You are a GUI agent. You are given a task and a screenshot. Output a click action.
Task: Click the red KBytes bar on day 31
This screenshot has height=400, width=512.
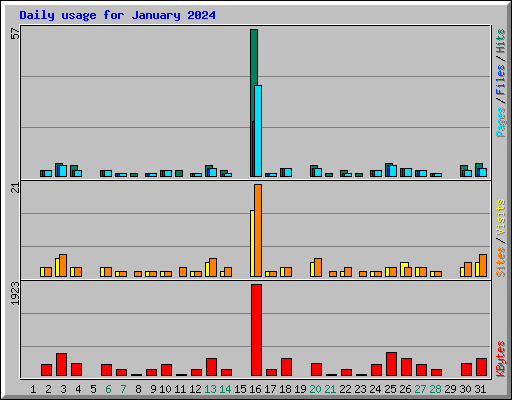481,367
